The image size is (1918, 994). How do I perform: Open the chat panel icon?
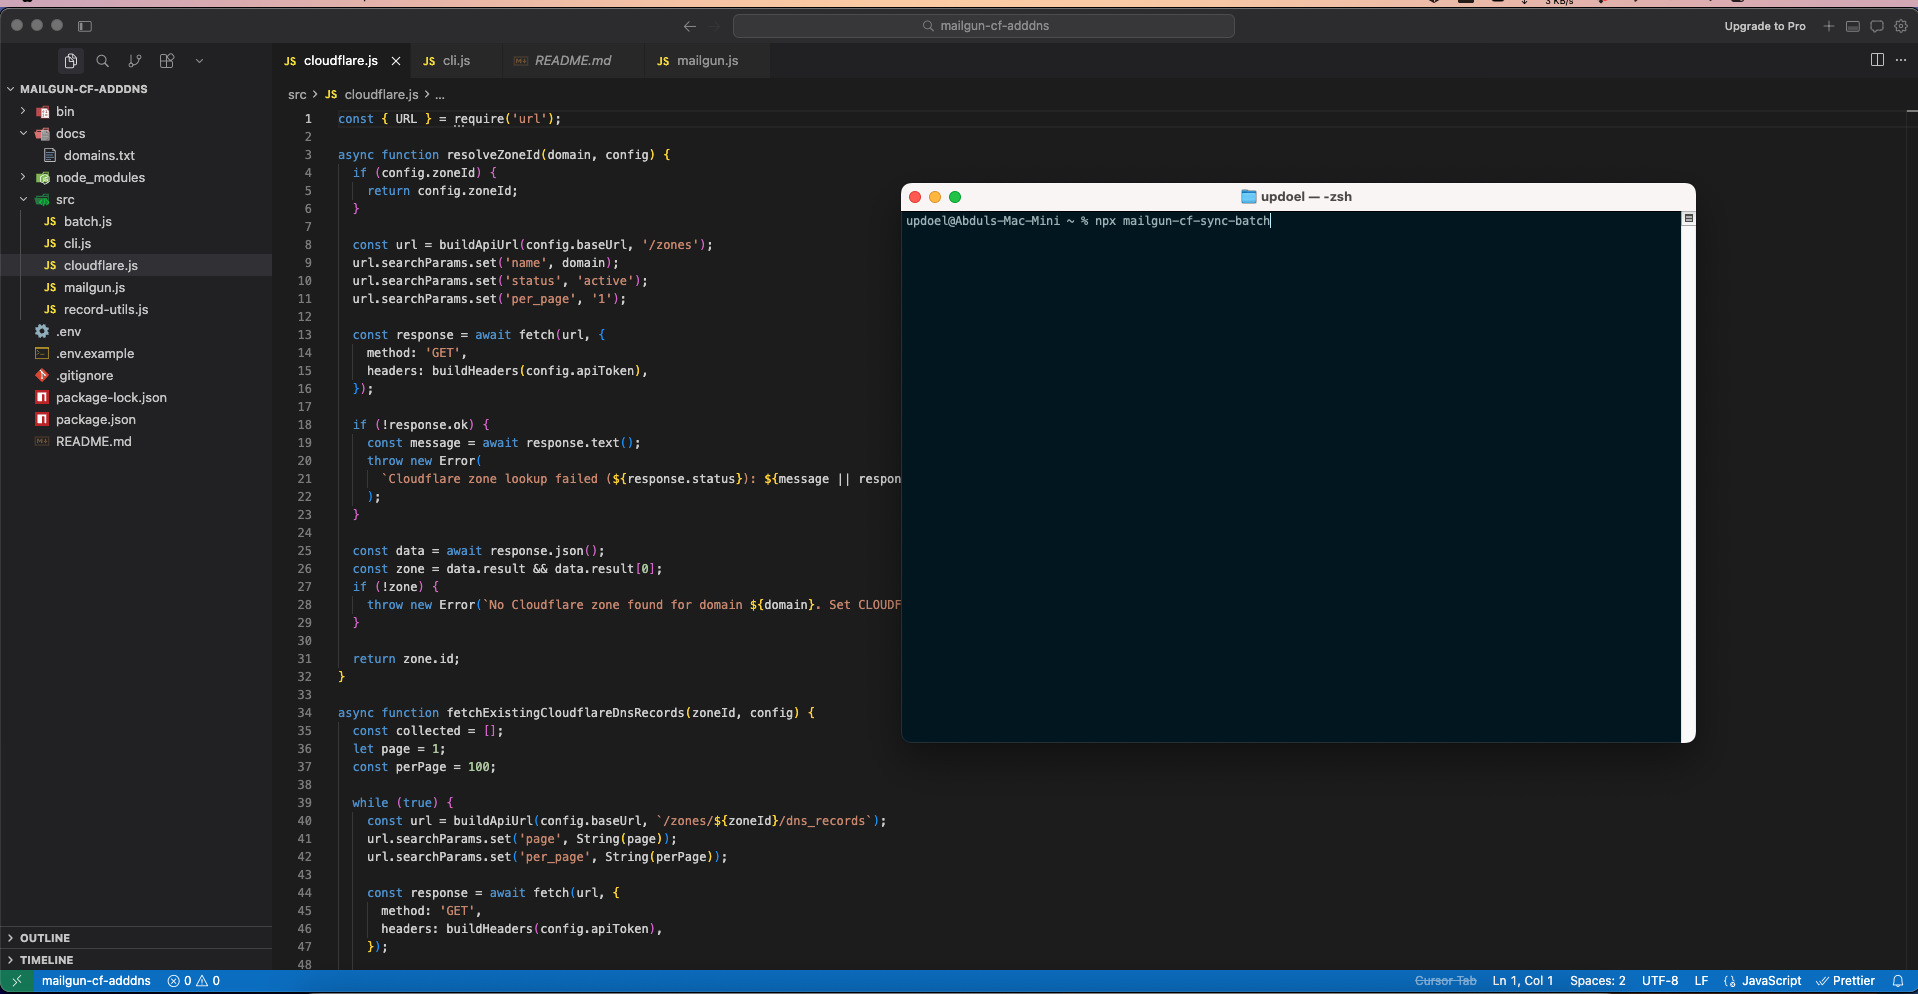pos(1877,26)
